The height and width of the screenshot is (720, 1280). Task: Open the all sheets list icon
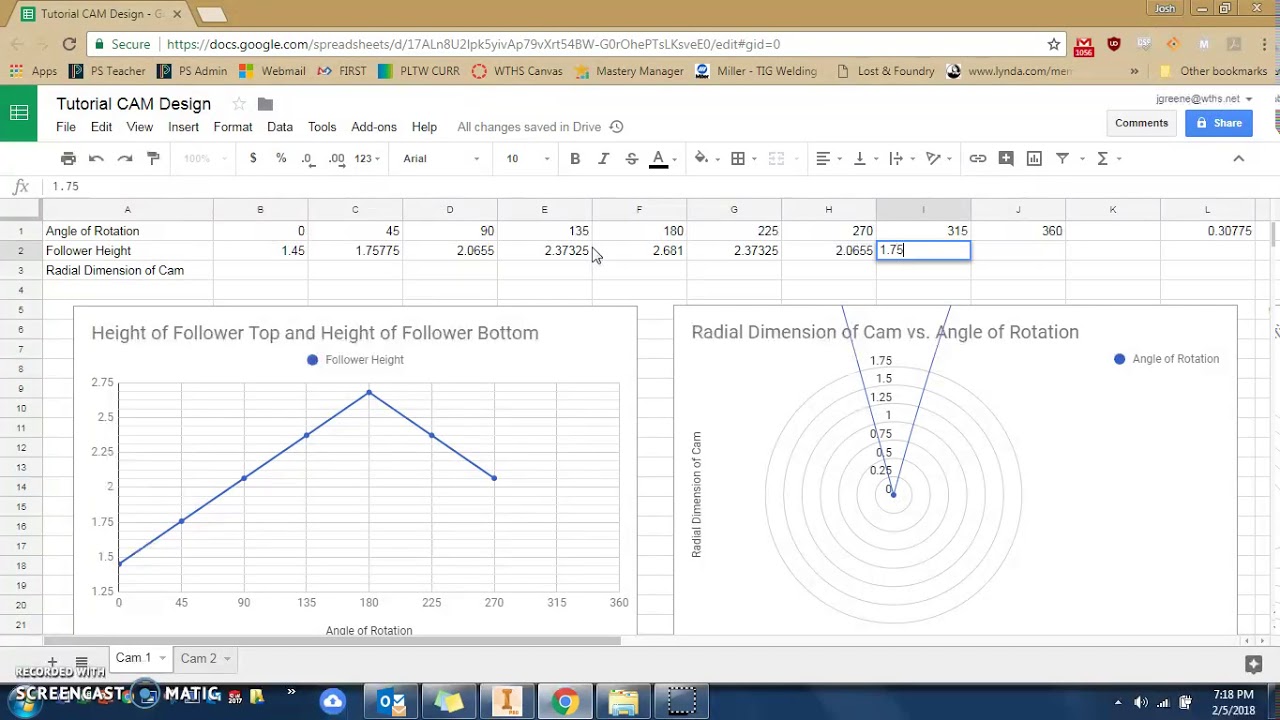coord(82,660)
